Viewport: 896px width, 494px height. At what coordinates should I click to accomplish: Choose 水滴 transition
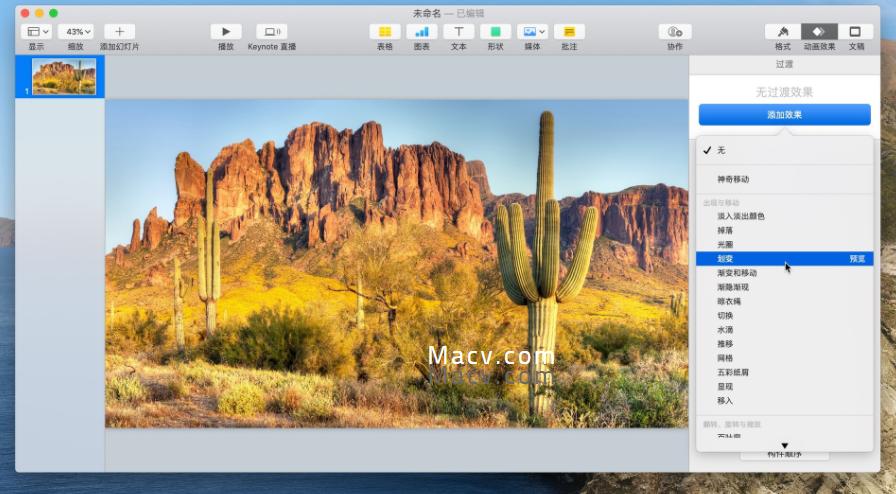coord(785,330)
